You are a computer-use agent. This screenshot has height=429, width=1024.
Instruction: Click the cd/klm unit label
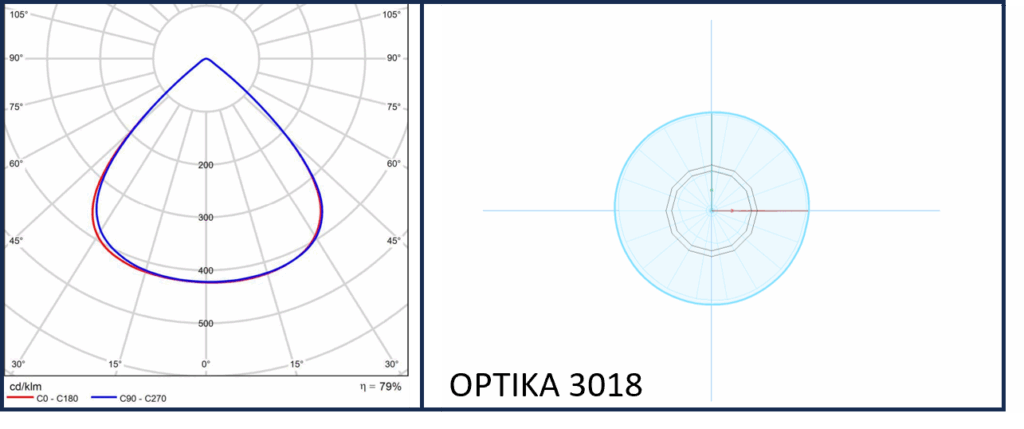(x=24, y=386)
